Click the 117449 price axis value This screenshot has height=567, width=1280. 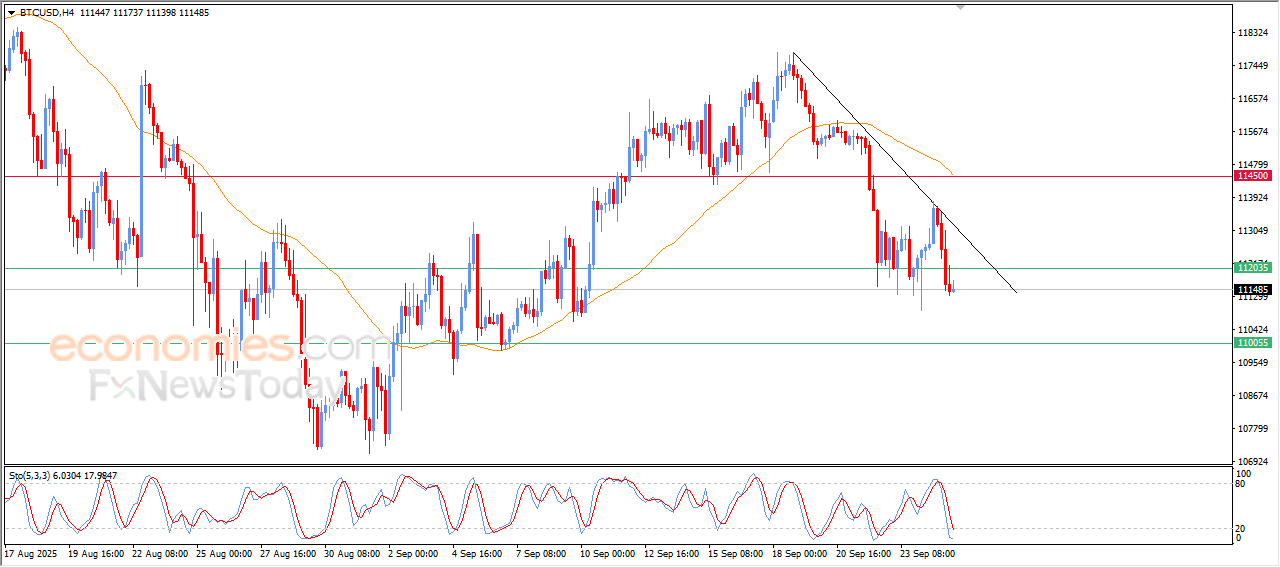[x=1253, y=66]
